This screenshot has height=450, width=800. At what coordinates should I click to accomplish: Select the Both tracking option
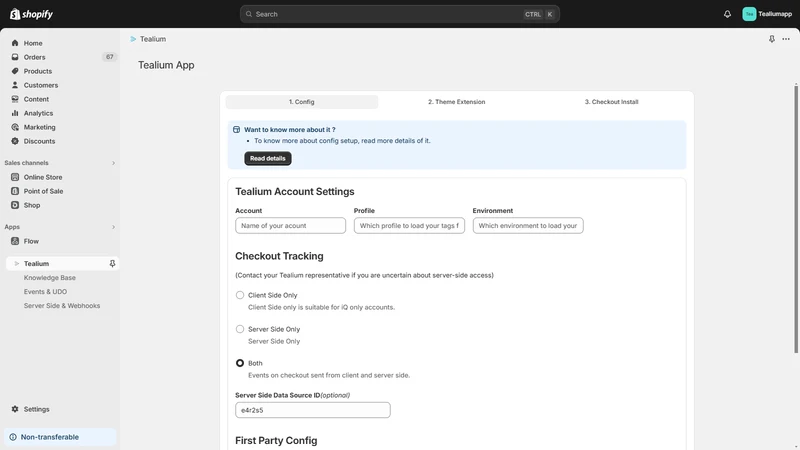240,363
